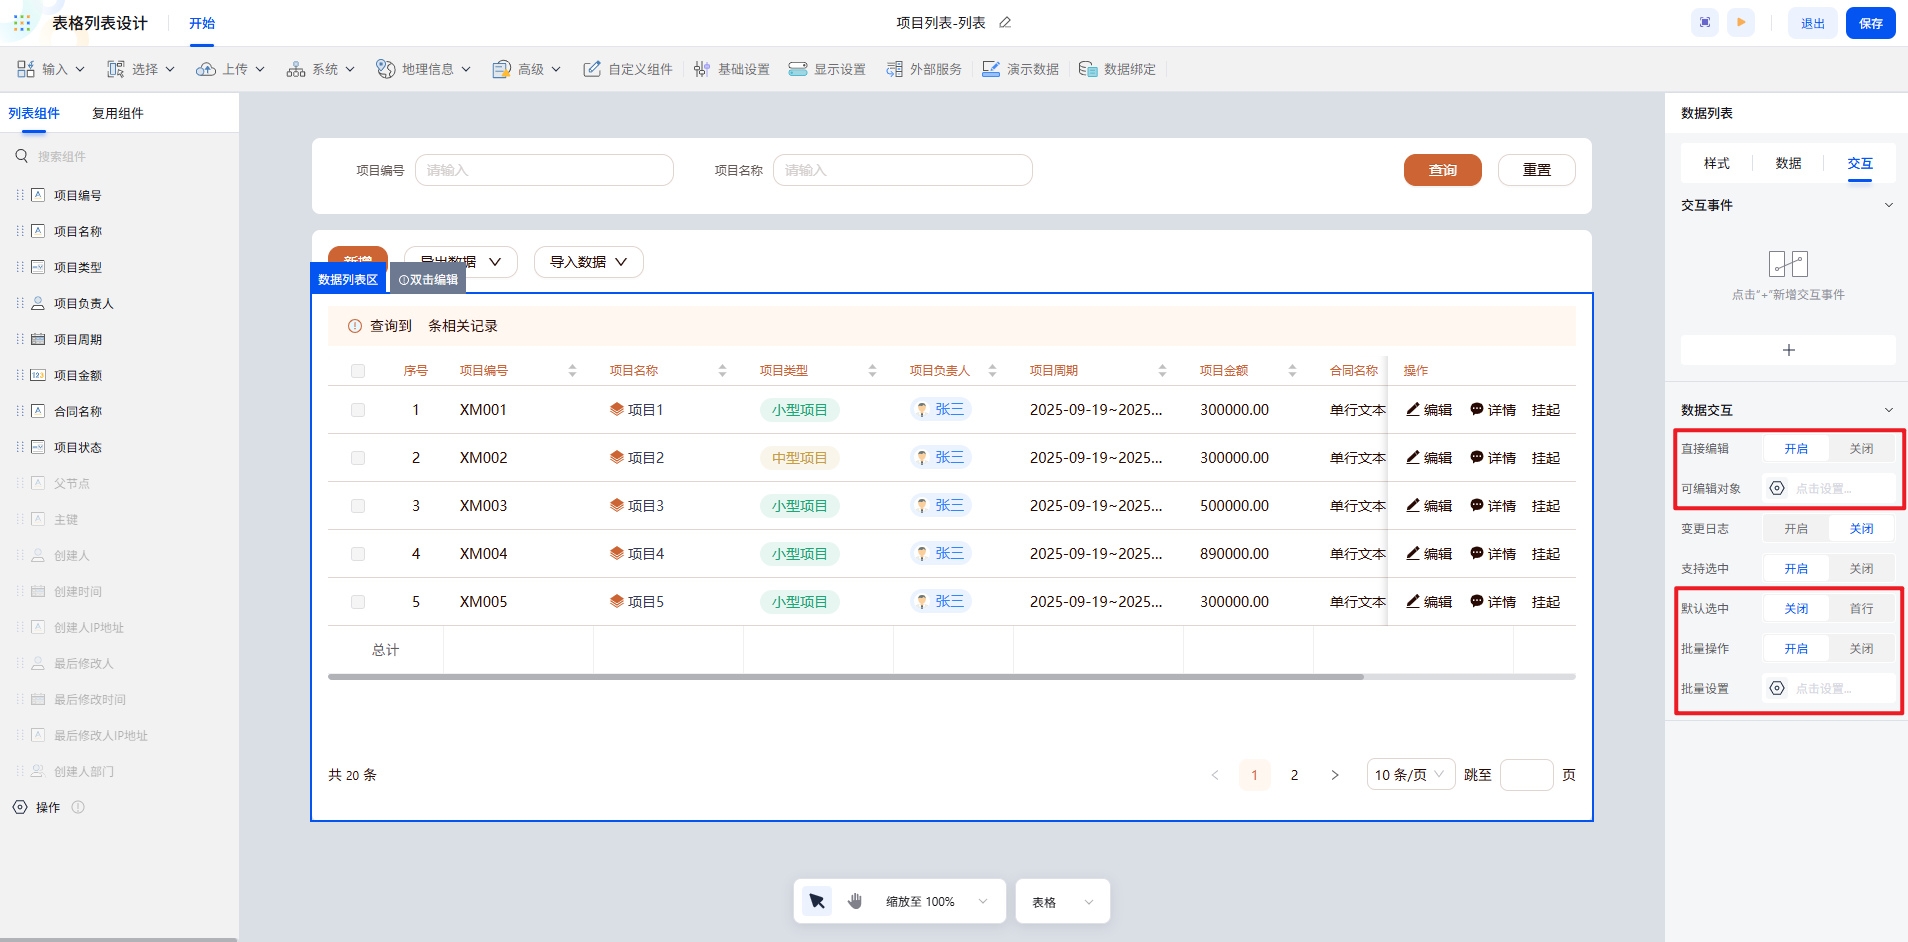Switch to the 样式 tab

point(1717,163)
